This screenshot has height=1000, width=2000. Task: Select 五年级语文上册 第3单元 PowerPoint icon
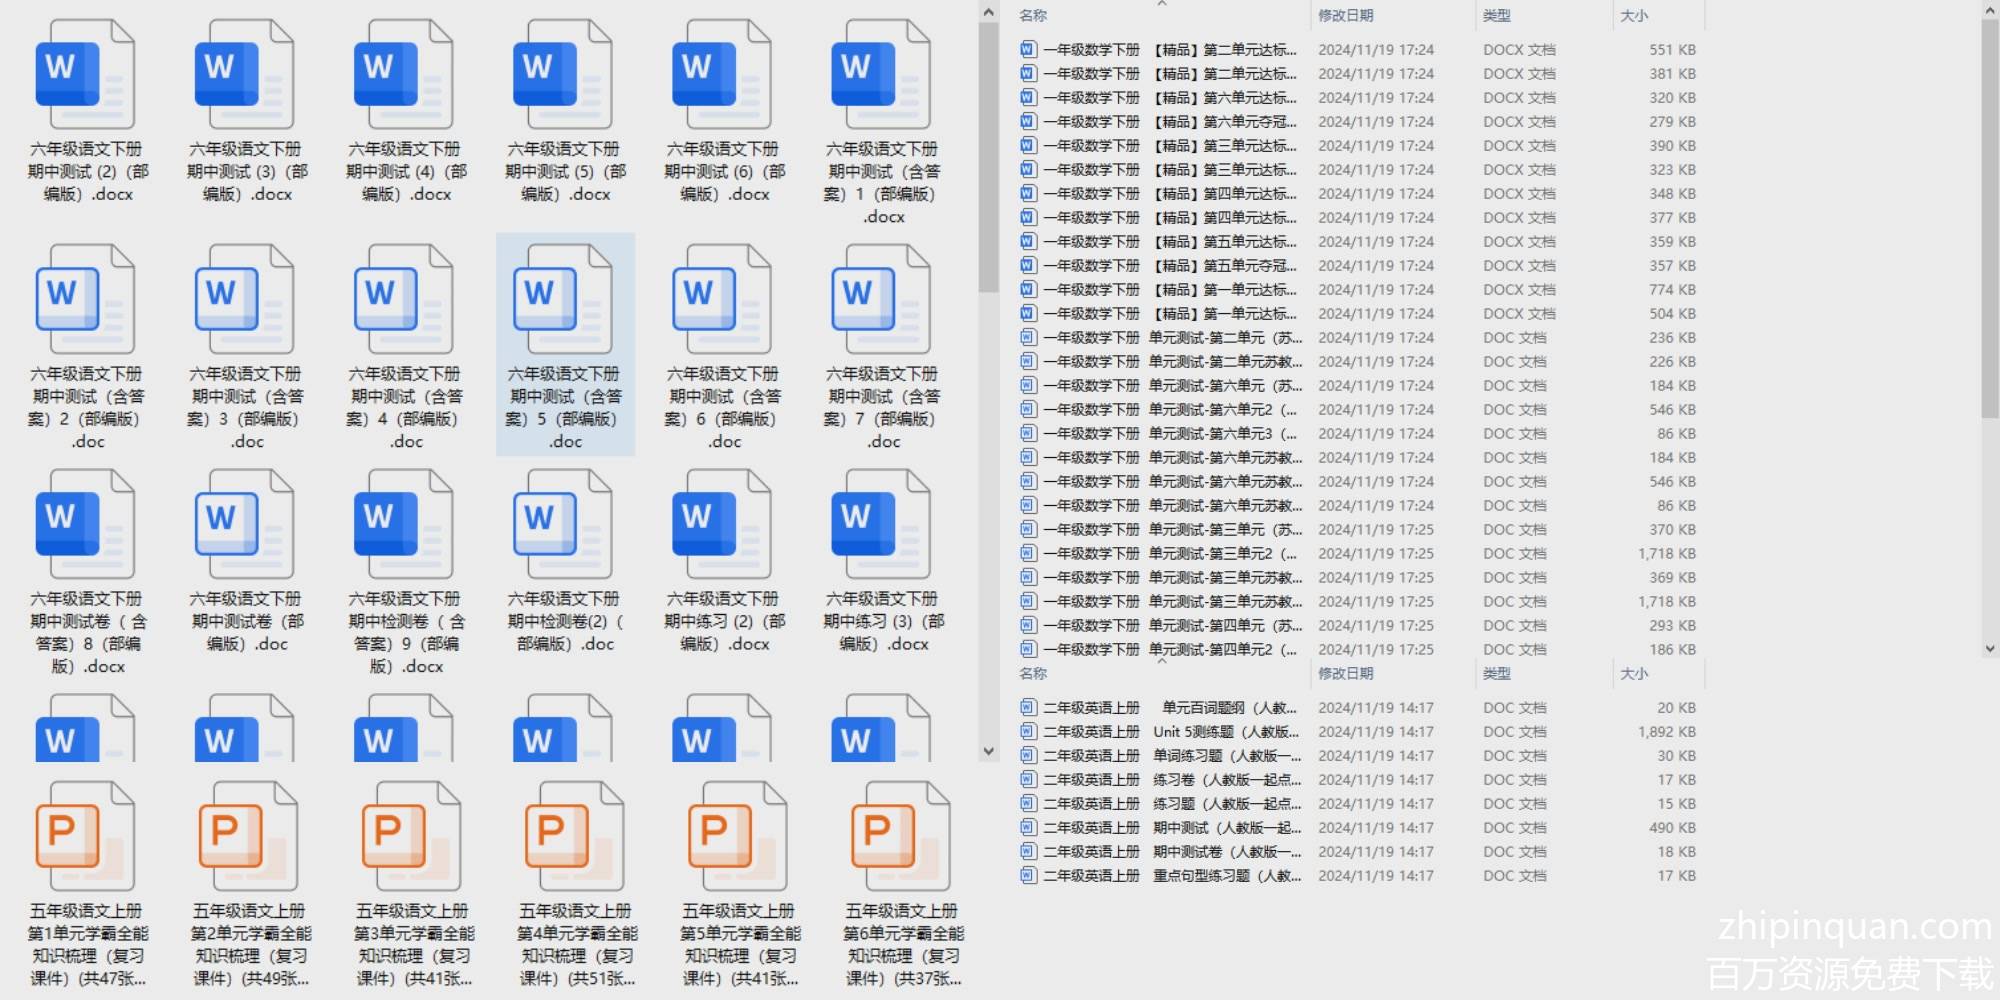pyautogui.click(x=410, y=837)
